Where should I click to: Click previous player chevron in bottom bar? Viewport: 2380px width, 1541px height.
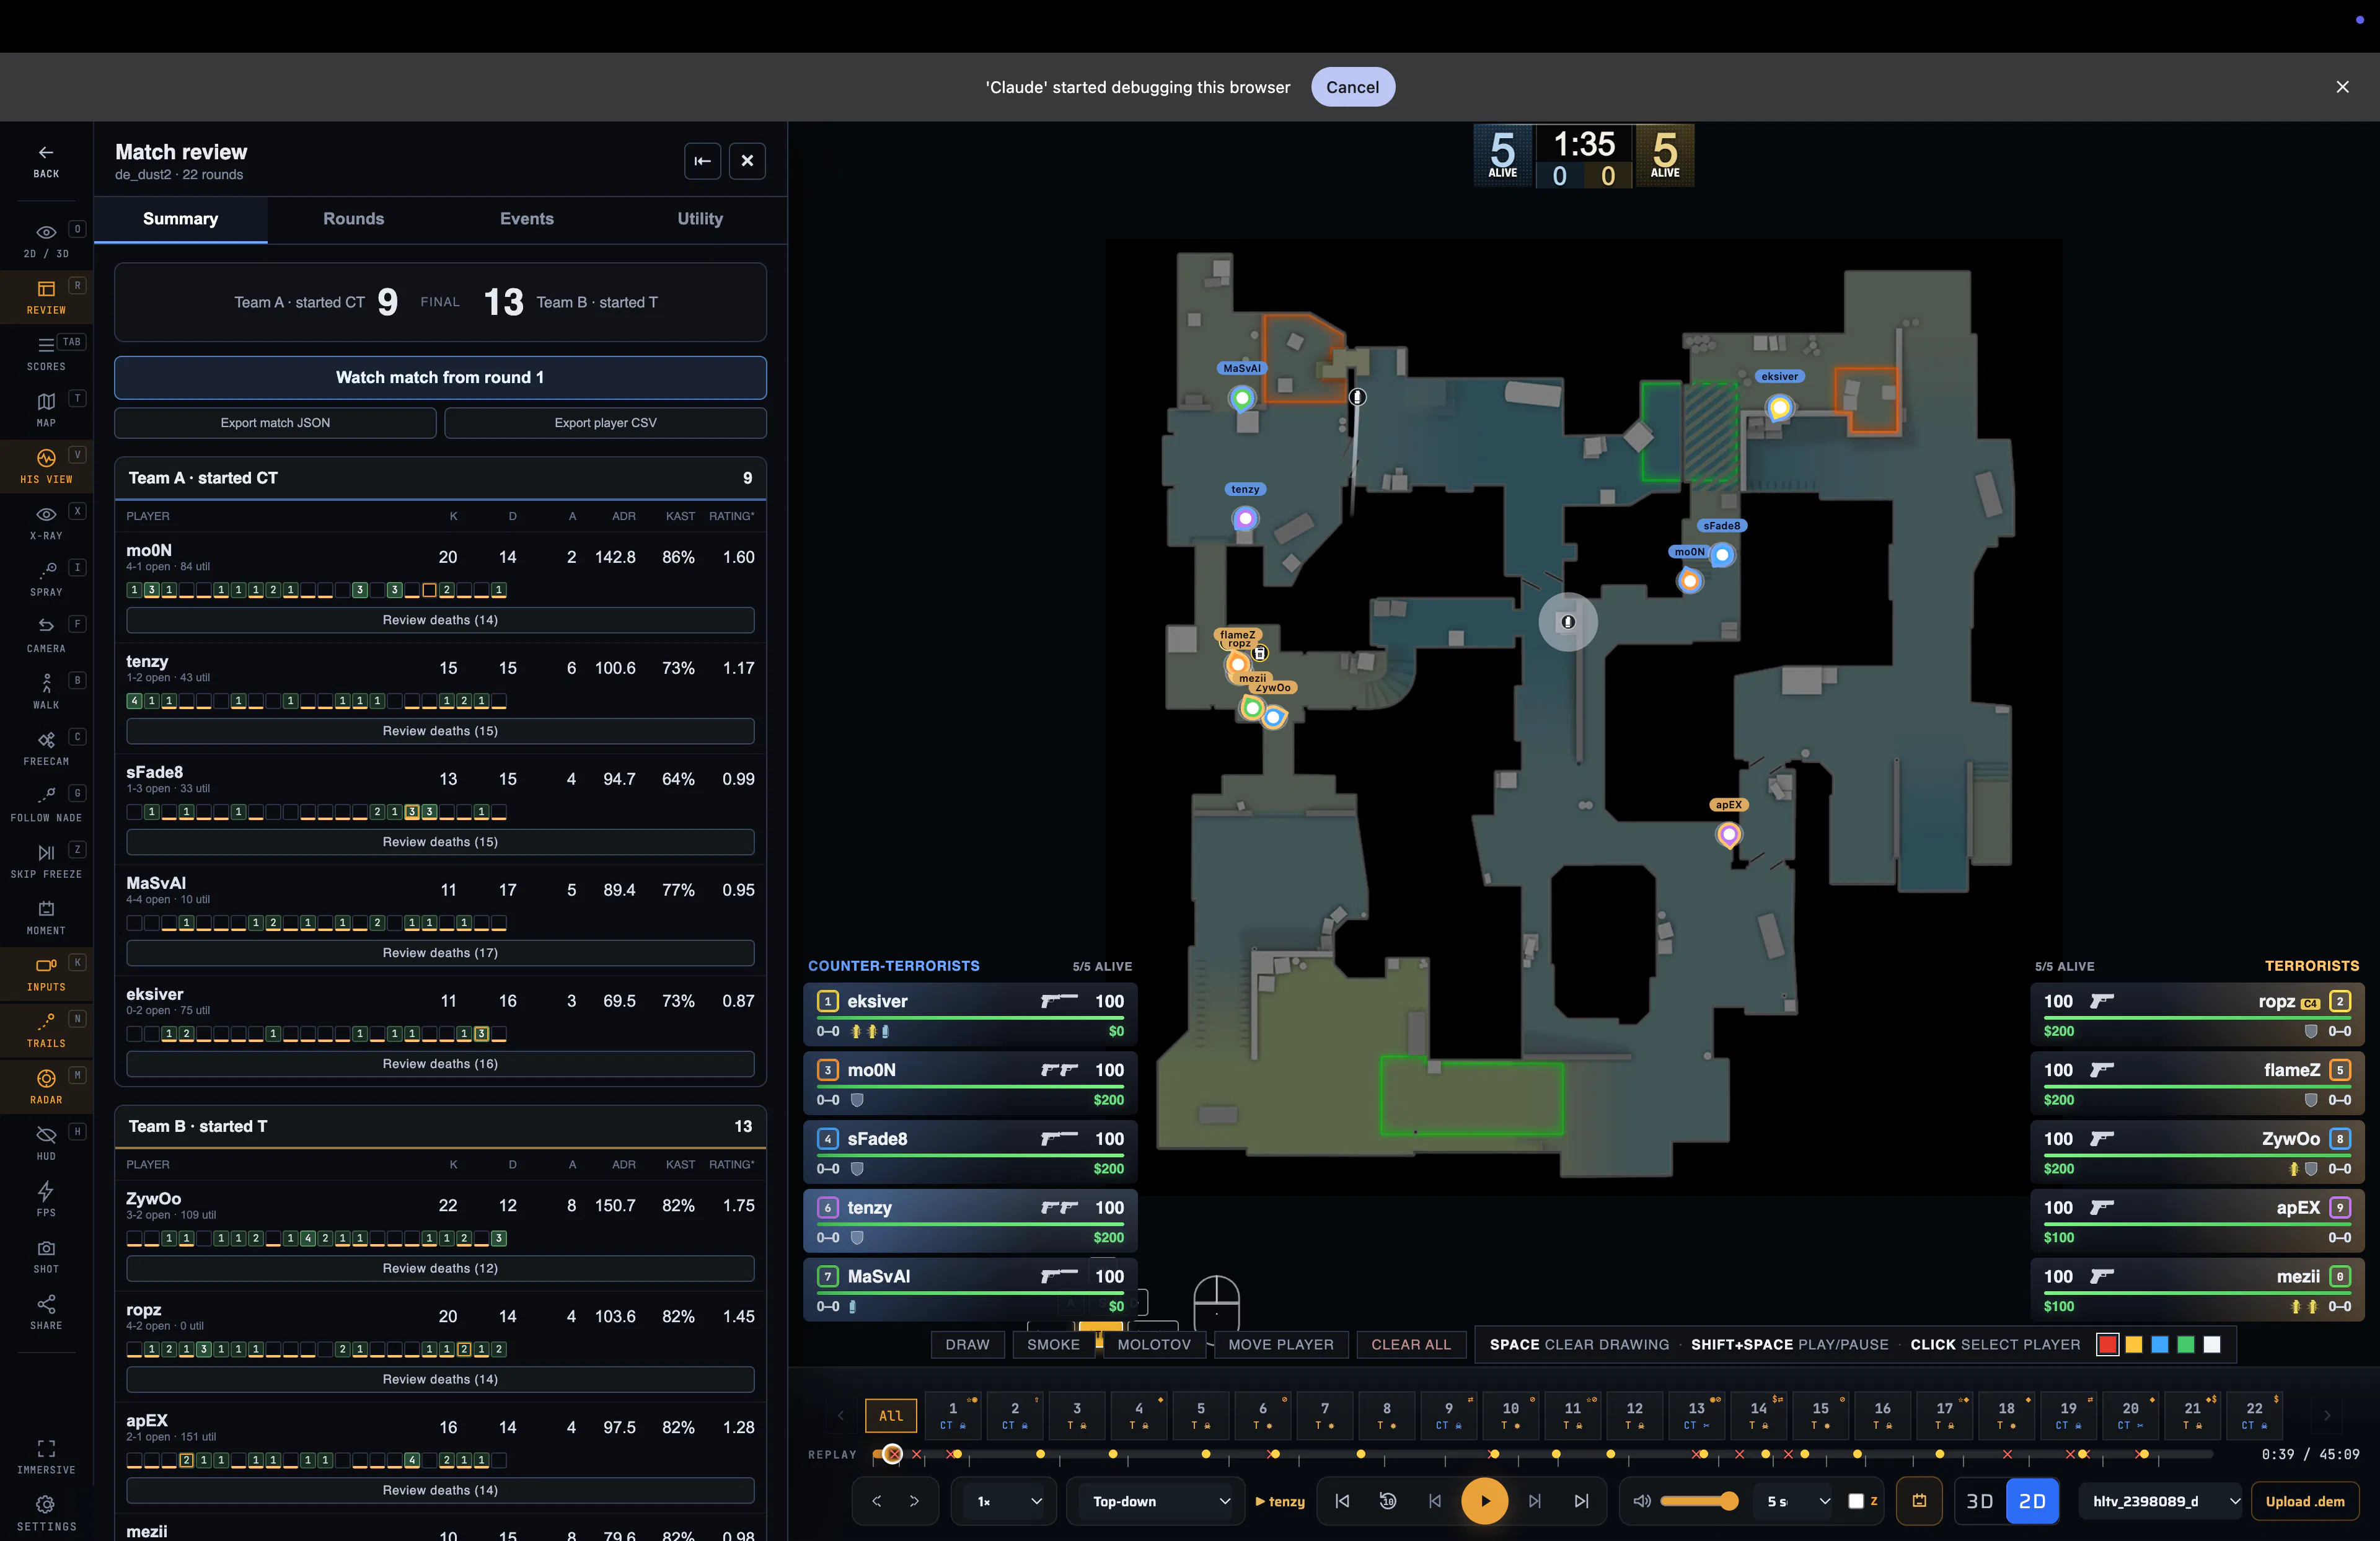876,1501
